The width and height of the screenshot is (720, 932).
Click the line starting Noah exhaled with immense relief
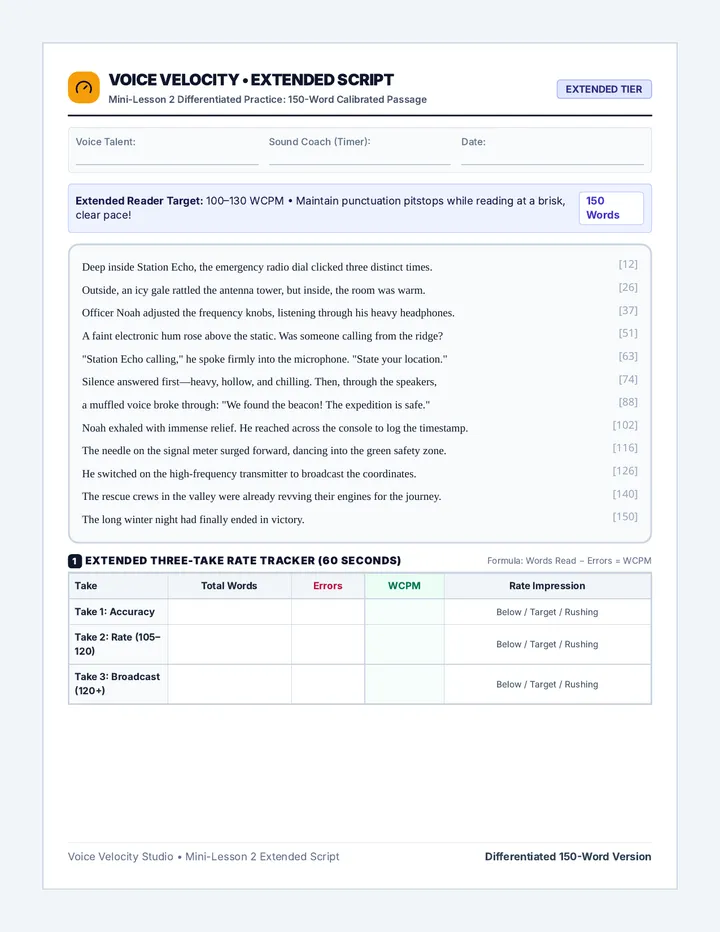click(275, 429)
